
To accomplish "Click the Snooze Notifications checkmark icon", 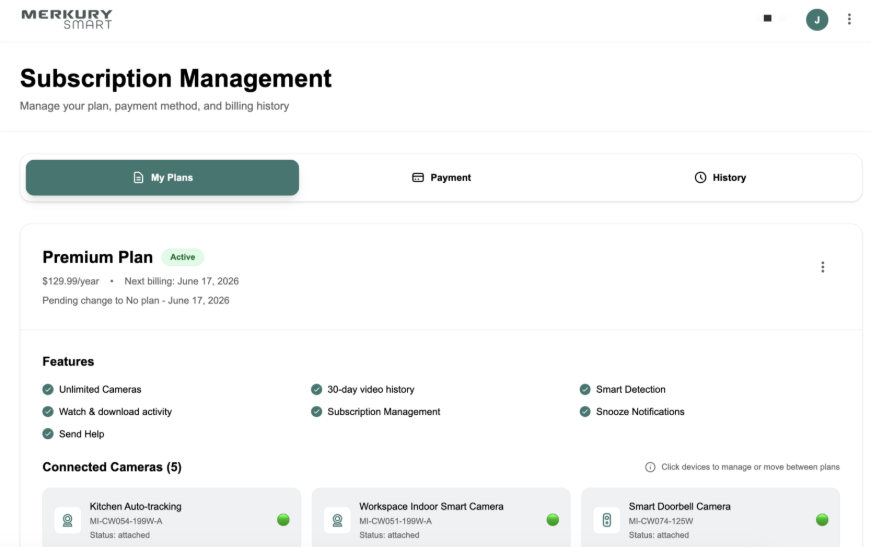I will point(585,411).
